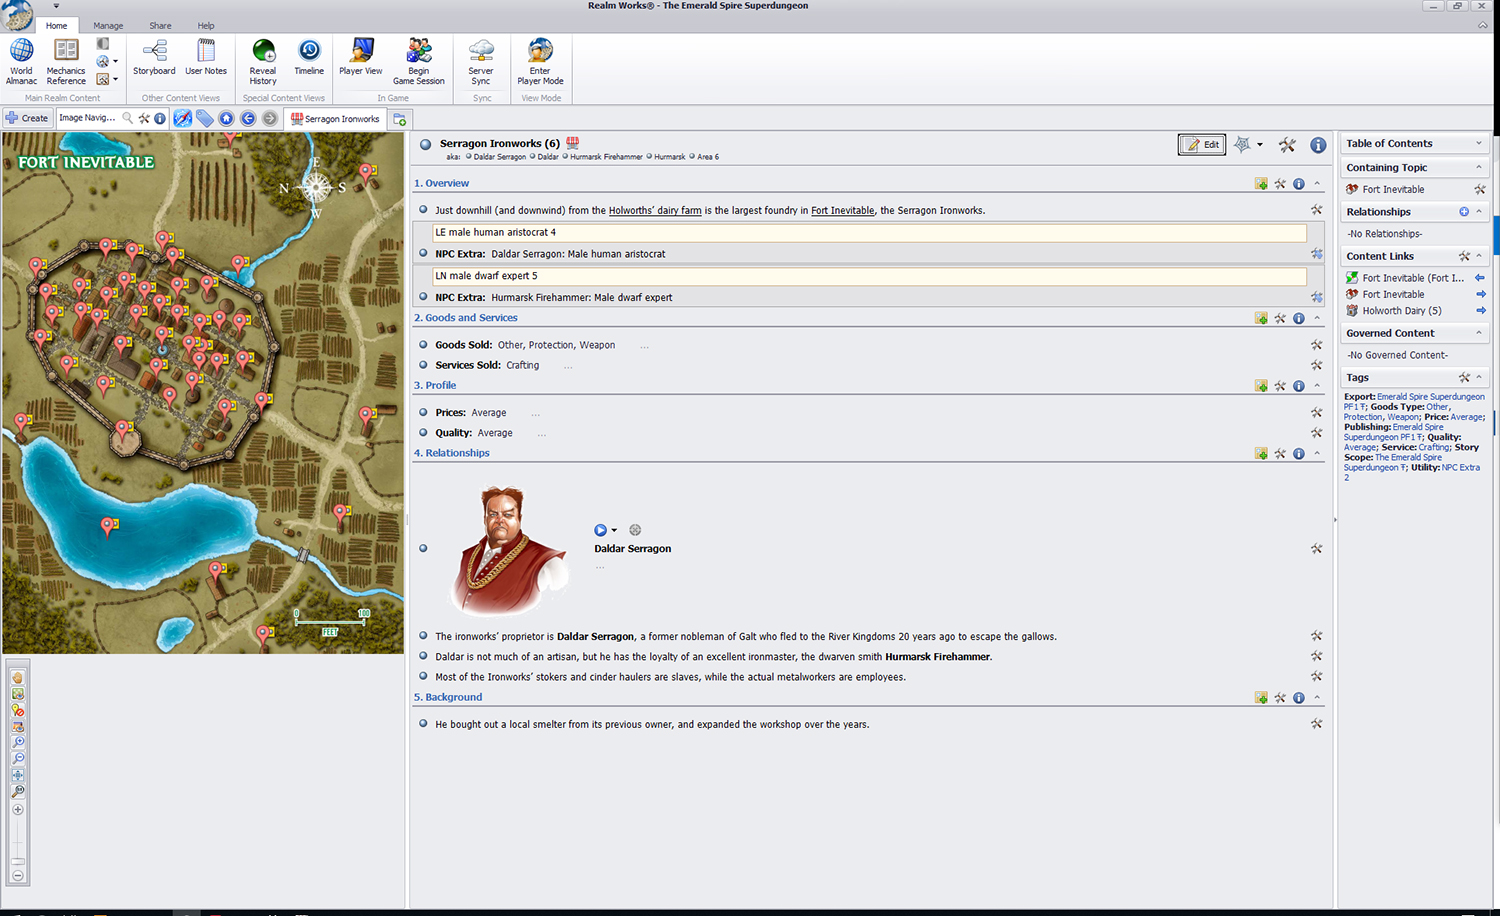Play Daldar Seragon portrait with blue play button
The height and width of the screenshot is (916, 1500).
600,530
